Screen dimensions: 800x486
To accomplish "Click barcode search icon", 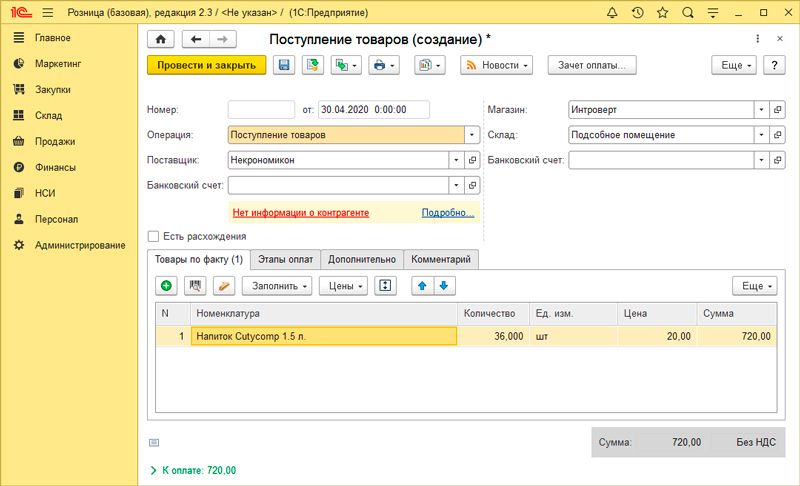I will click(x=195, y=286).
